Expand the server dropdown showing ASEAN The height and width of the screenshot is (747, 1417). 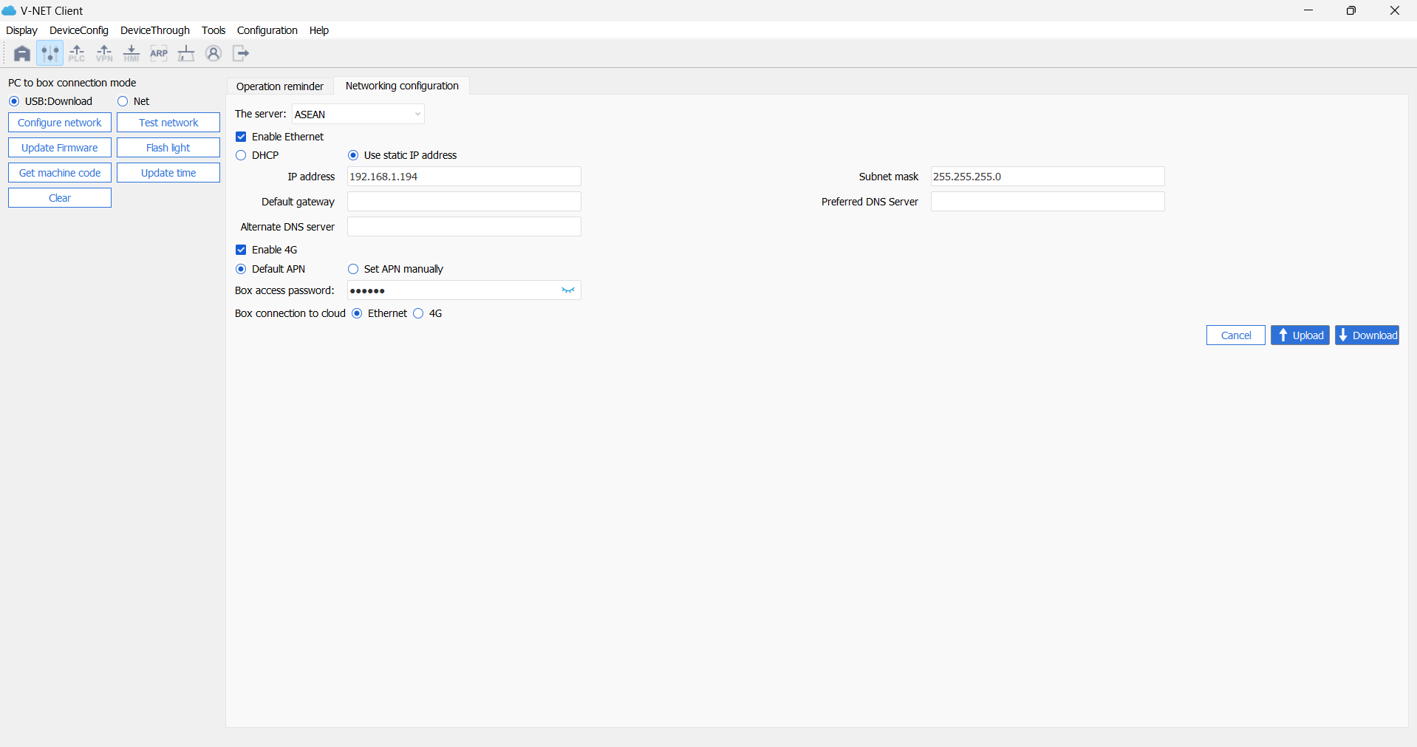click(x=358, y=115)
